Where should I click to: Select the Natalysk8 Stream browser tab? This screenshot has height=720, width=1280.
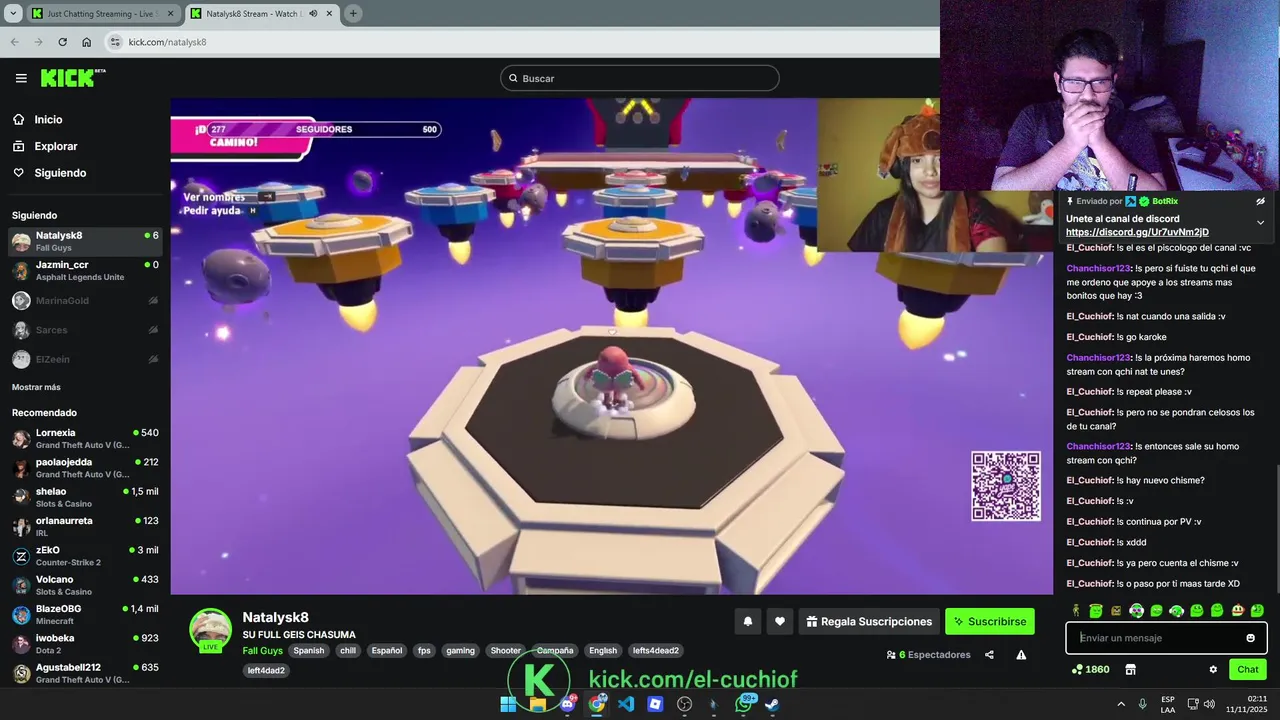(x=261, y=14)
